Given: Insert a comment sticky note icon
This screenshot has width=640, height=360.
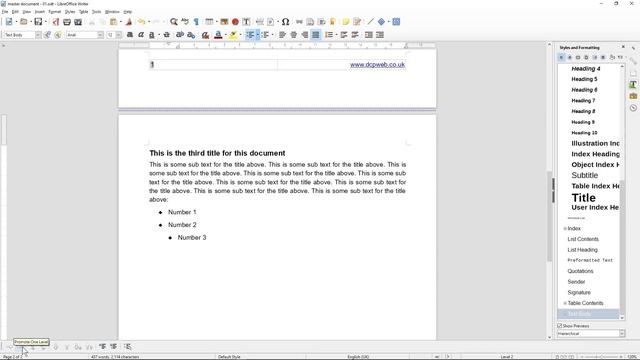Looking at the screenshot, I should (x=346, y=22).
